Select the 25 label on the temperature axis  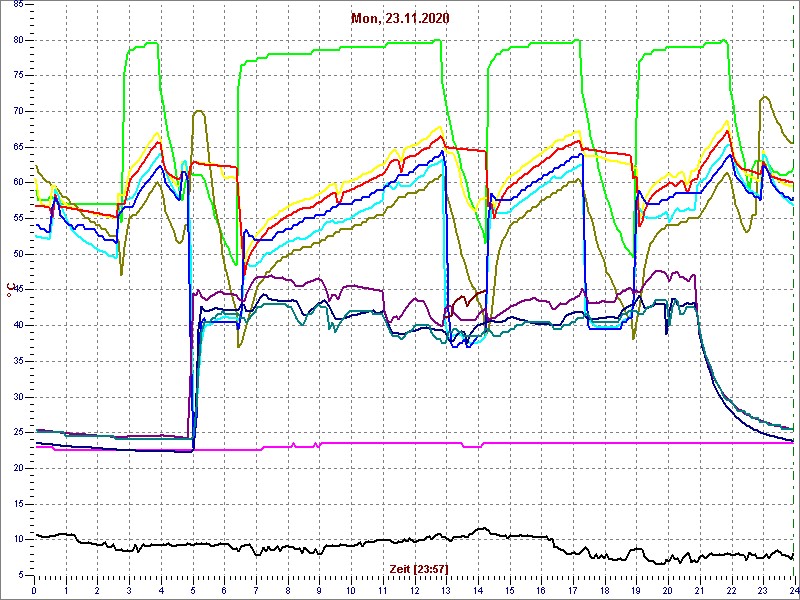(18, 433)
